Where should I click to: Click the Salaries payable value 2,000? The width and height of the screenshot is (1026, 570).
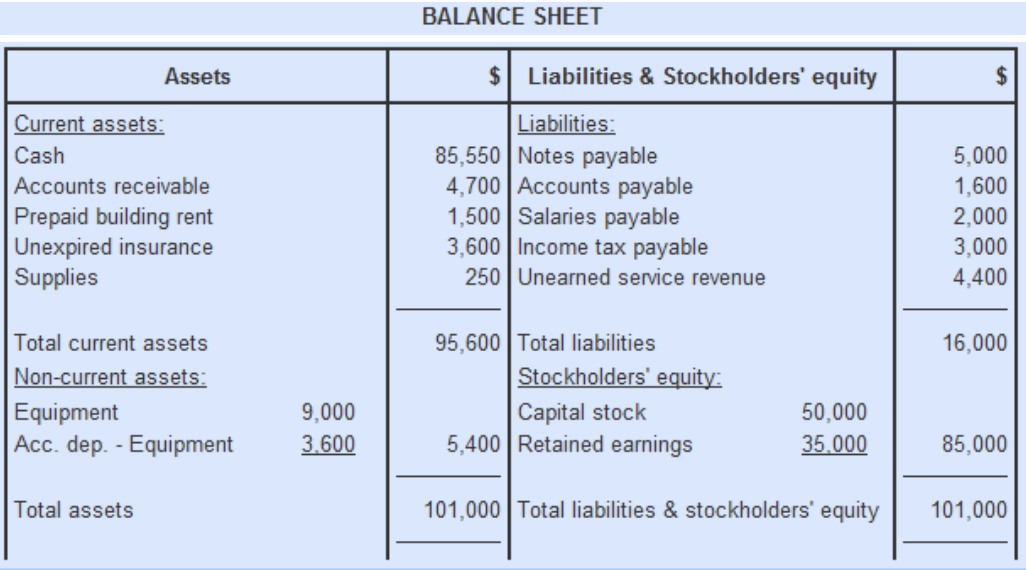980,217
